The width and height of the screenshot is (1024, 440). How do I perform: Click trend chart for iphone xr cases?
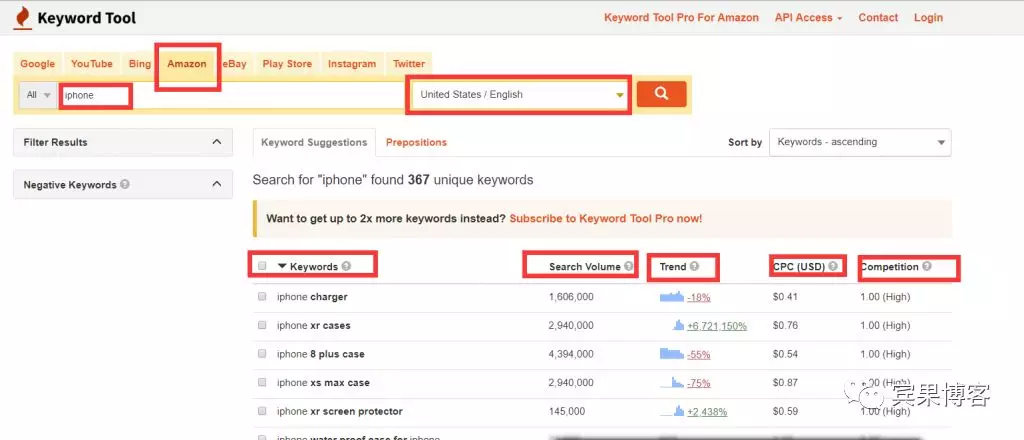tap(679, 325)
